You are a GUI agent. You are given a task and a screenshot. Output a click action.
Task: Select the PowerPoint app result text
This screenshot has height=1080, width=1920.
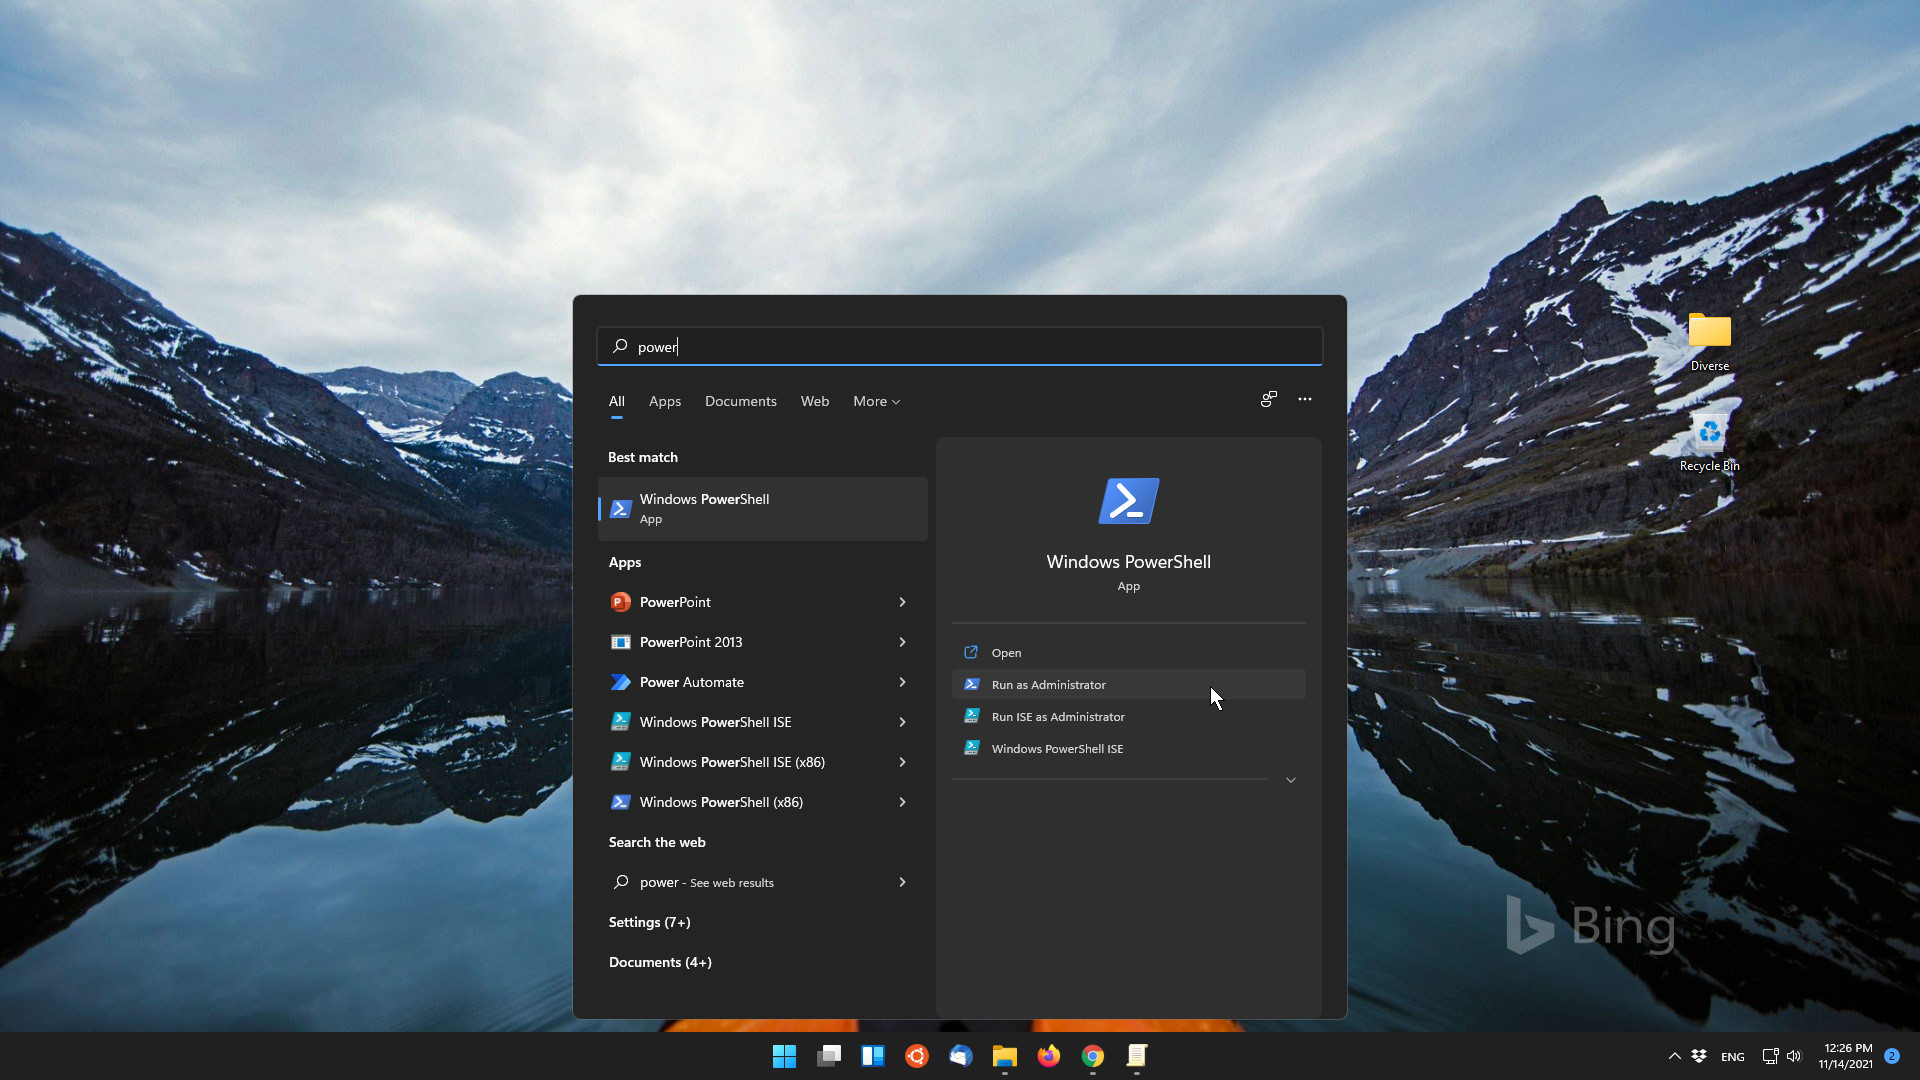point(675,602)
